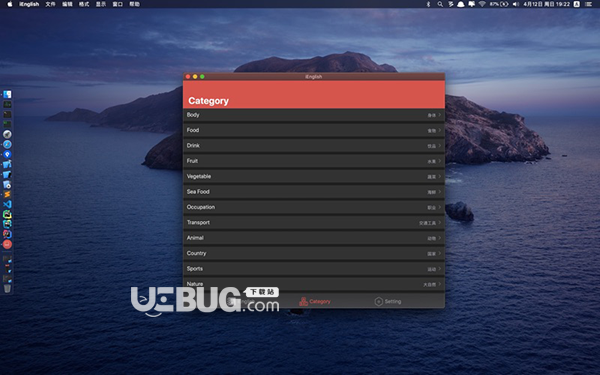Open the 帮助 menu
This screenshot has height=375, width=600.
[134, 4]
